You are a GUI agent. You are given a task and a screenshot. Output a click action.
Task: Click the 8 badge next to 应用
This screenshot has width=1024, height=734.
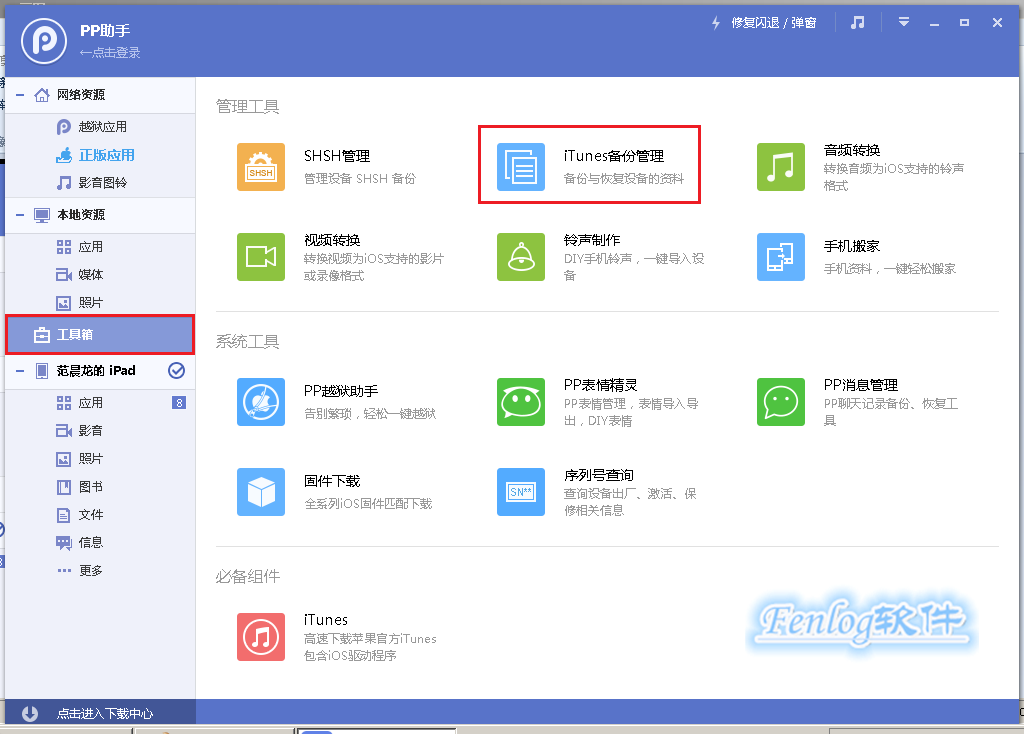click(x=179, y=403)
